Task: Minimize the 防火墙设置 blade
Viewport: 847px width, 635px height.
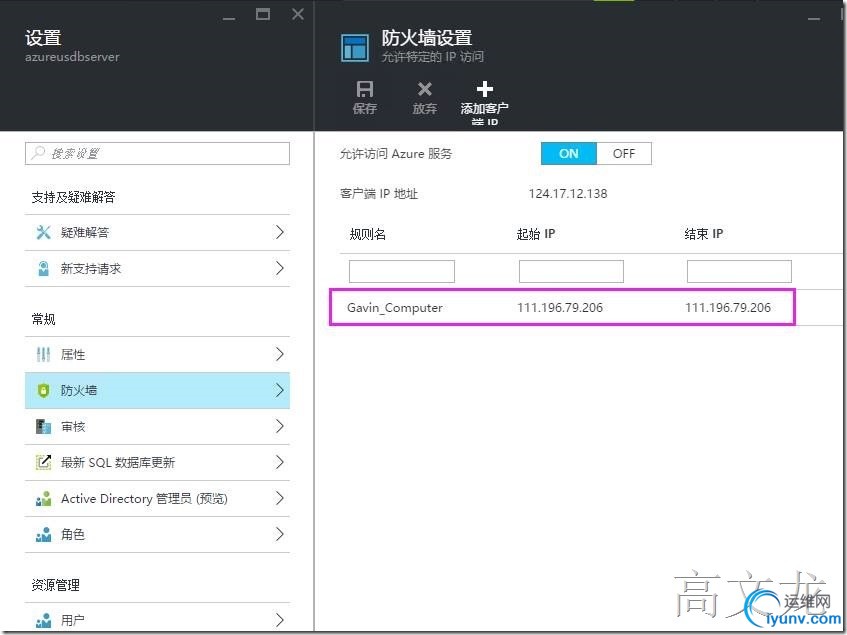Action: [x=814, y=18]
